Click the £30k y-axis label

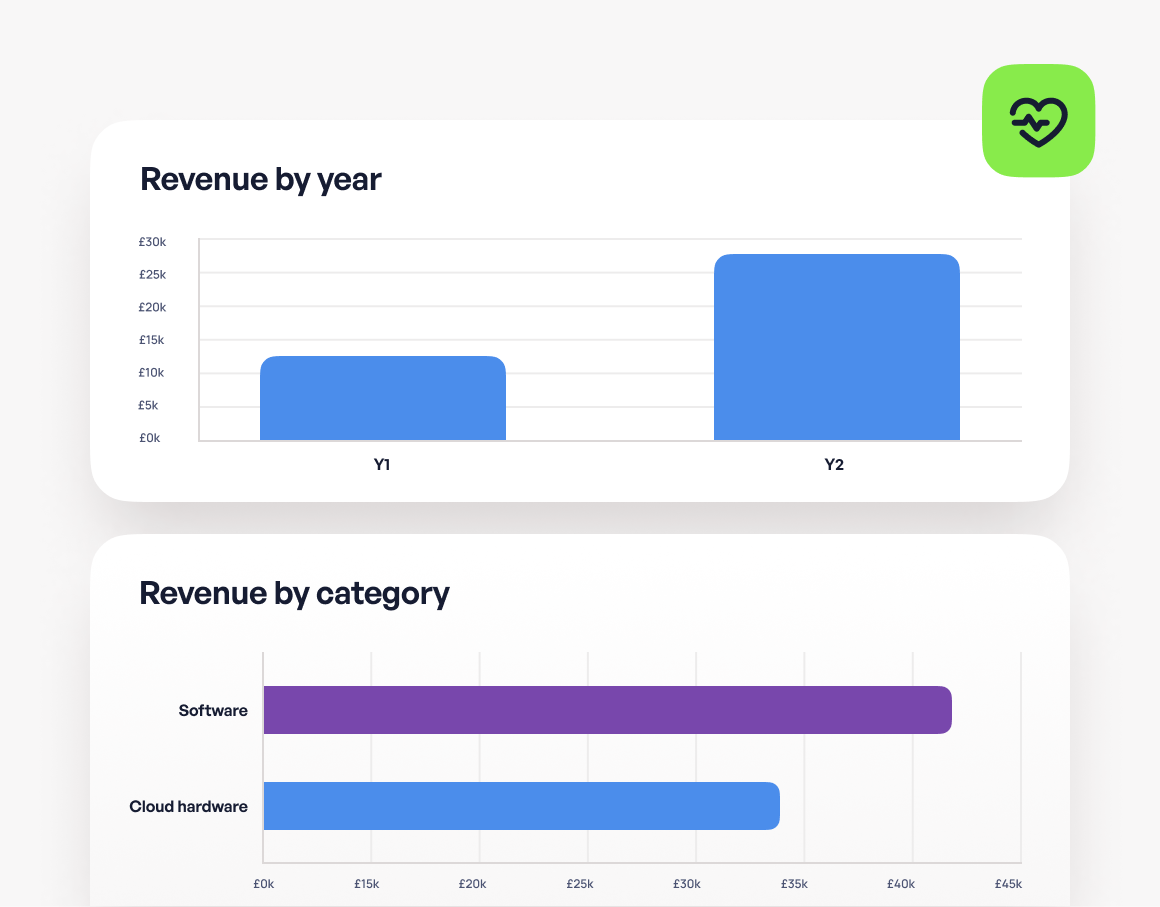[x=152, y=242]
